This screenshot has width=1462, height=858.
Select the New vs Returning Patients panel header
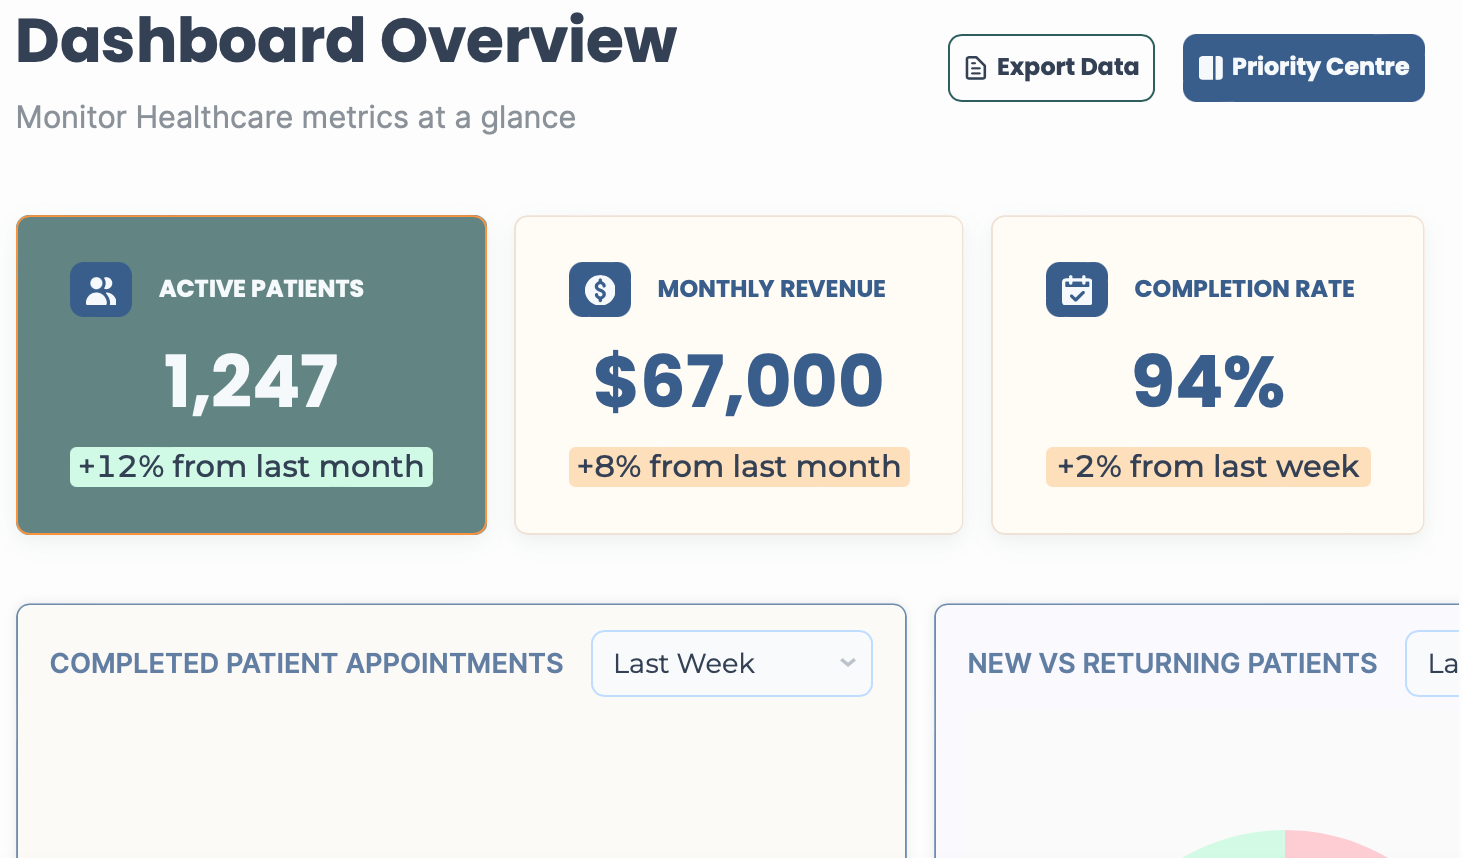pos(1172,663)
